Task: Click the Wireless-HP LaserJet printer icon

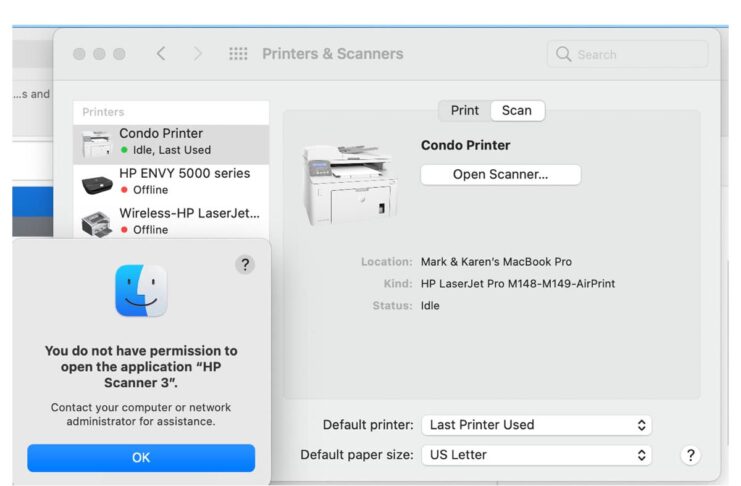Action: click(x=96, y=224)
